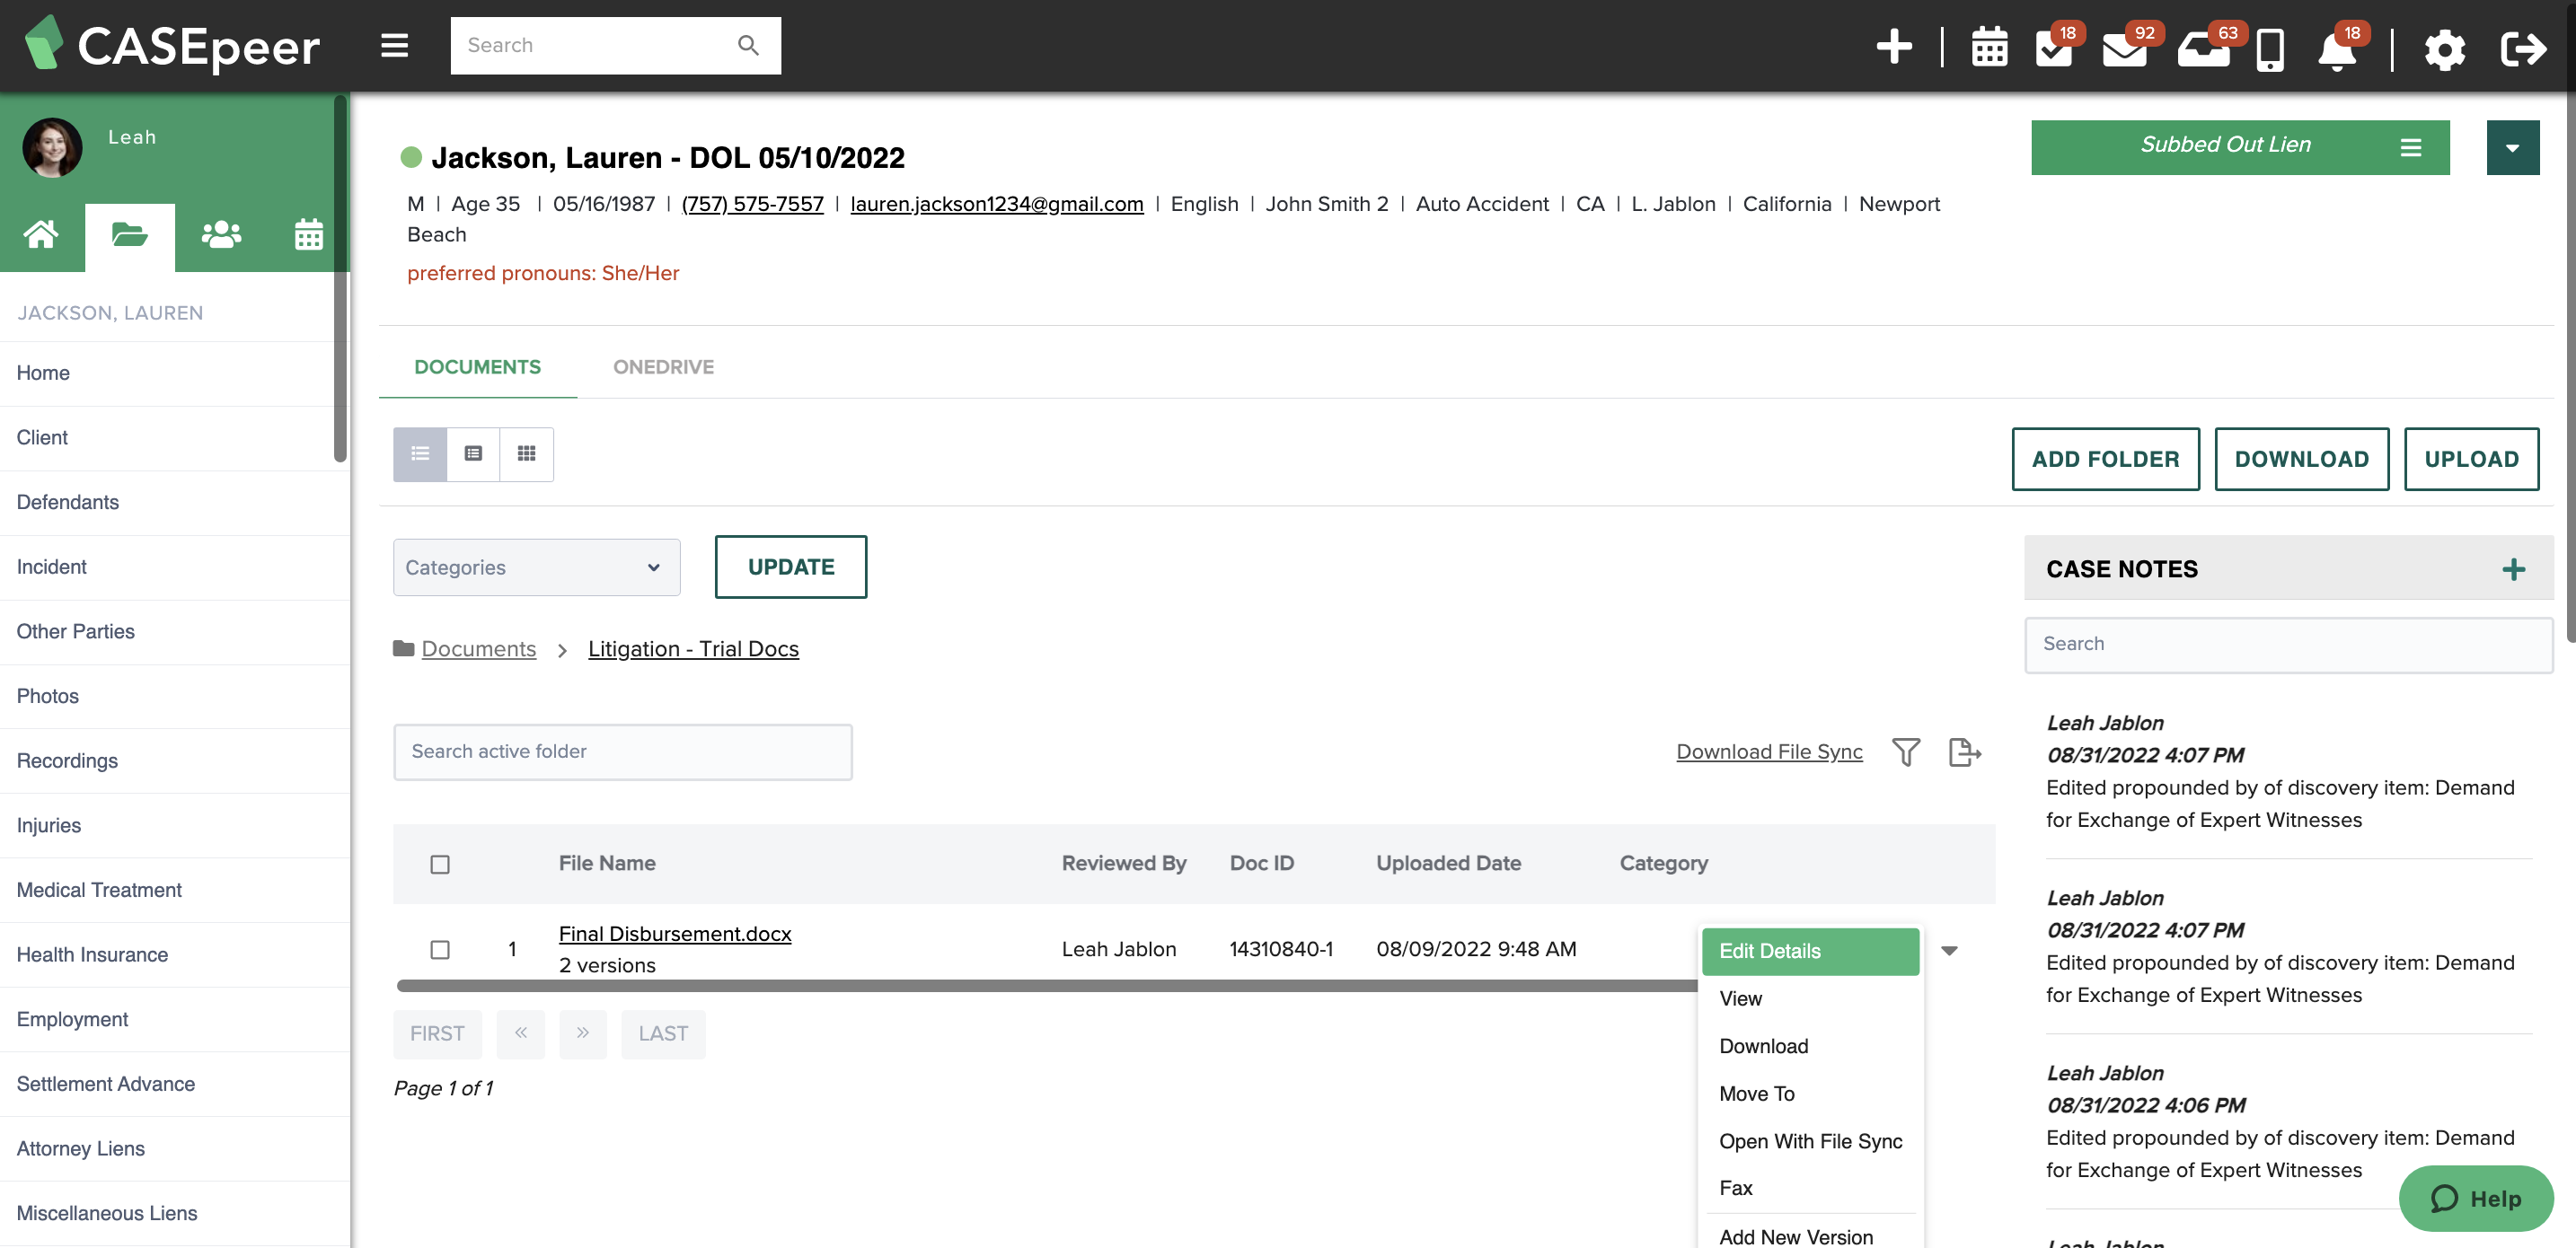2576x1248 pixels.
Task: Select the calendar icon in the left sidebar
Action: tap(308, 234)
